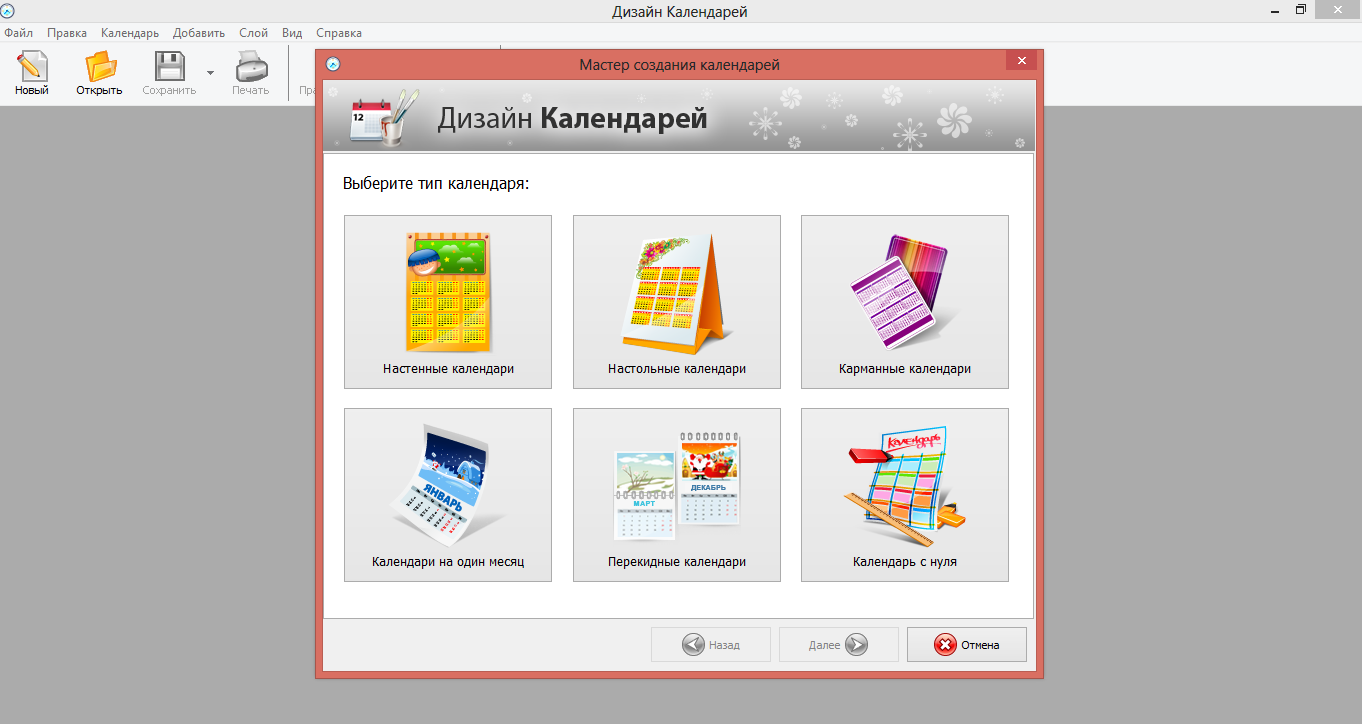Open the Файл menu
The width and height of the screenshot is (1362, 724).
click(18, 33)
